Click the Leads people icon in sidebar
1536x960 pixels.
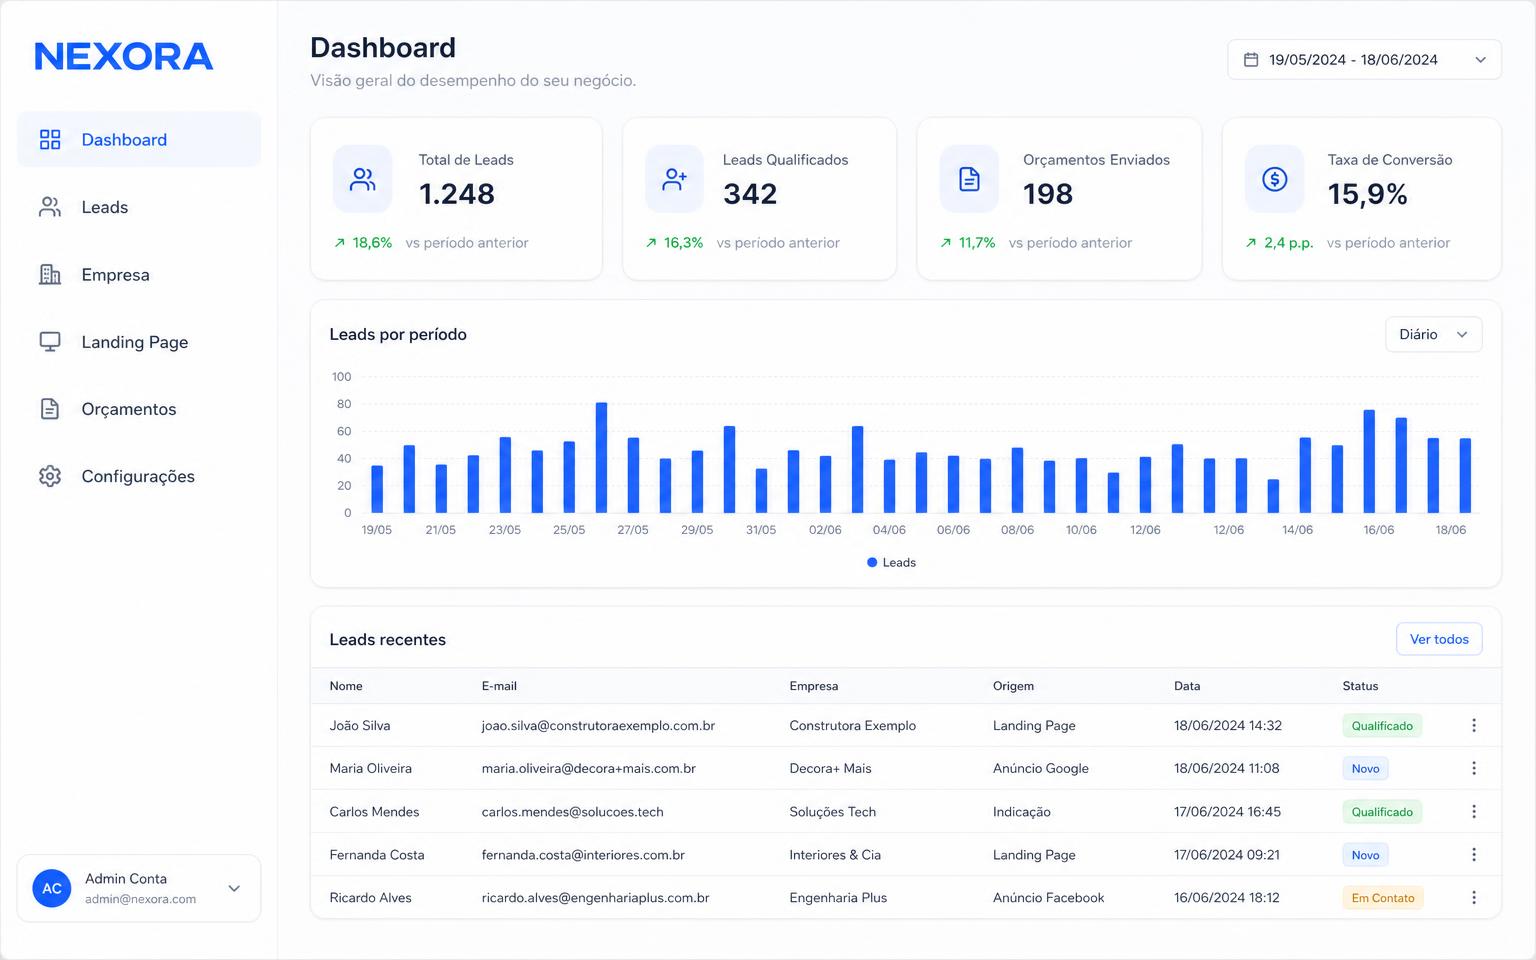pos(50,207)
